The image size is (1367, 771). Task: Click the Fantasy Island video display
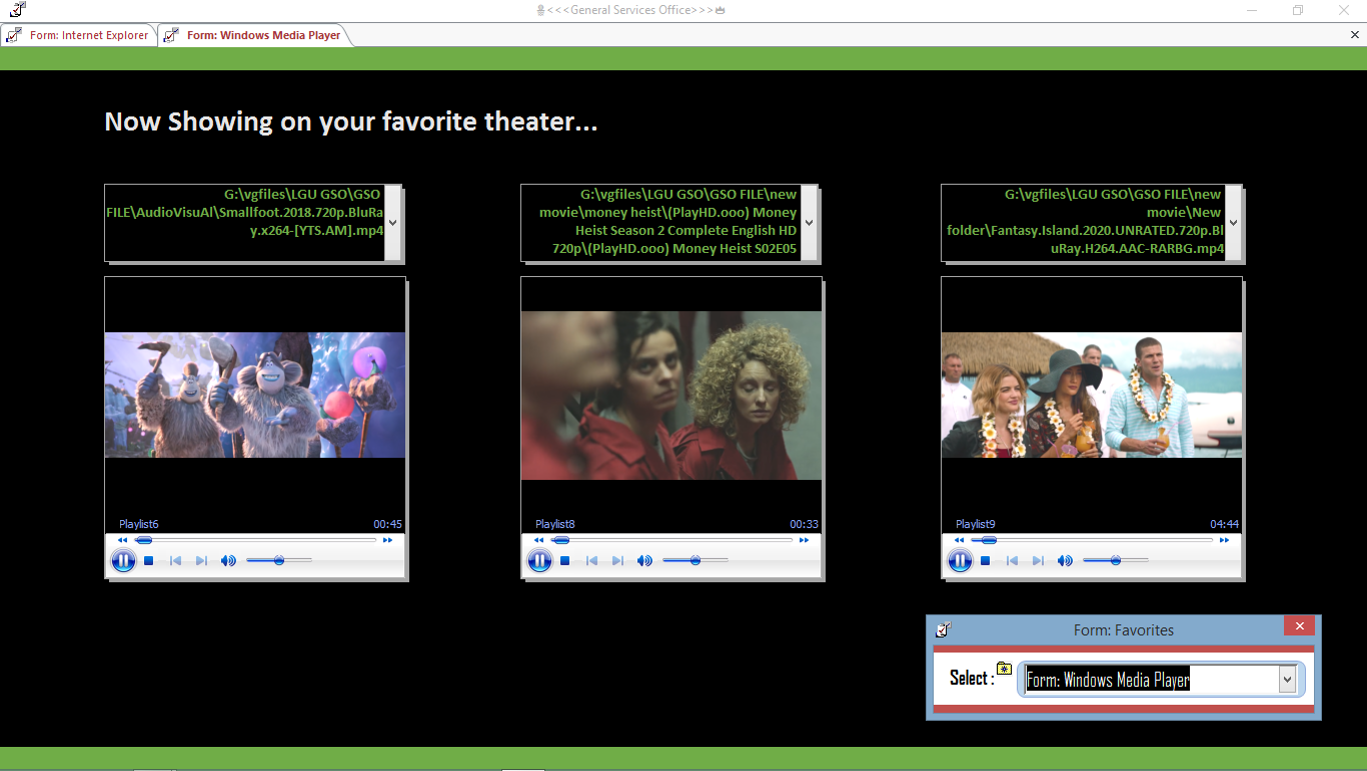point(1092,395)
